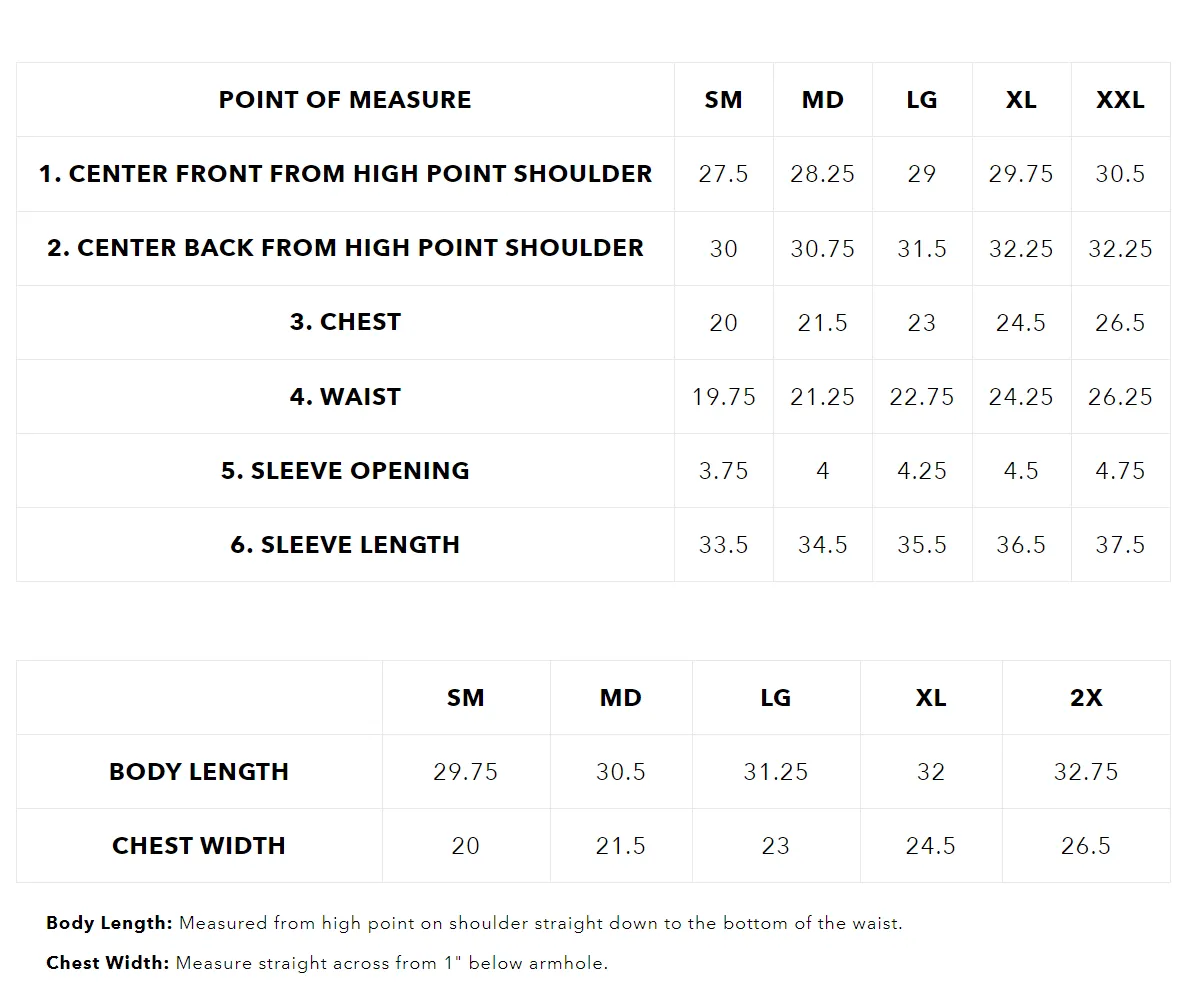
Task: Click the Center Back From High Point Shoulder label
Action: (345, 248)
